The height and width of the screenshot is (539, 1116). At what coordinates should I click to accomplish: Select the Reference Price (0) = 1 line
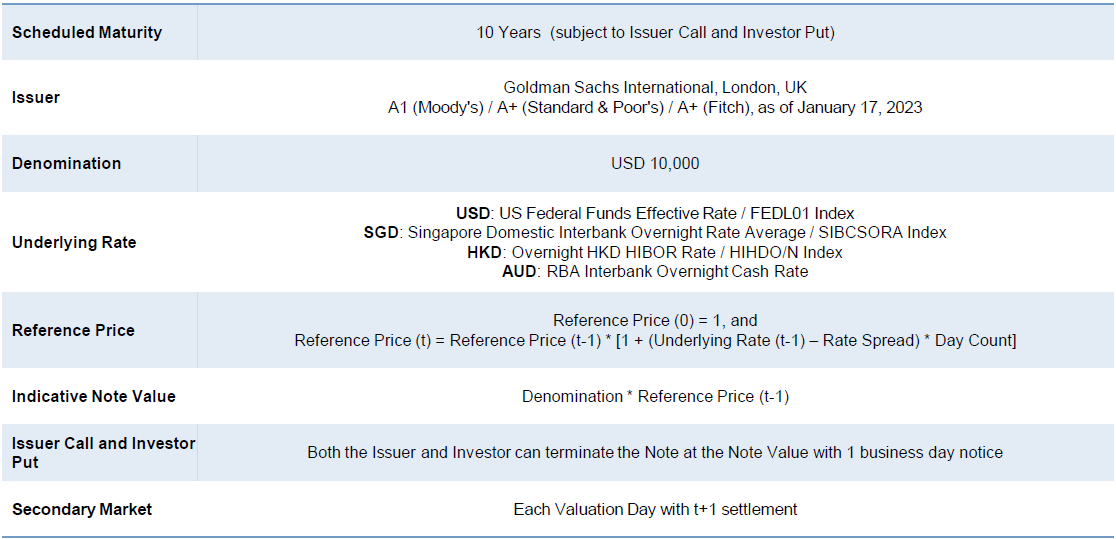[655, 321]
